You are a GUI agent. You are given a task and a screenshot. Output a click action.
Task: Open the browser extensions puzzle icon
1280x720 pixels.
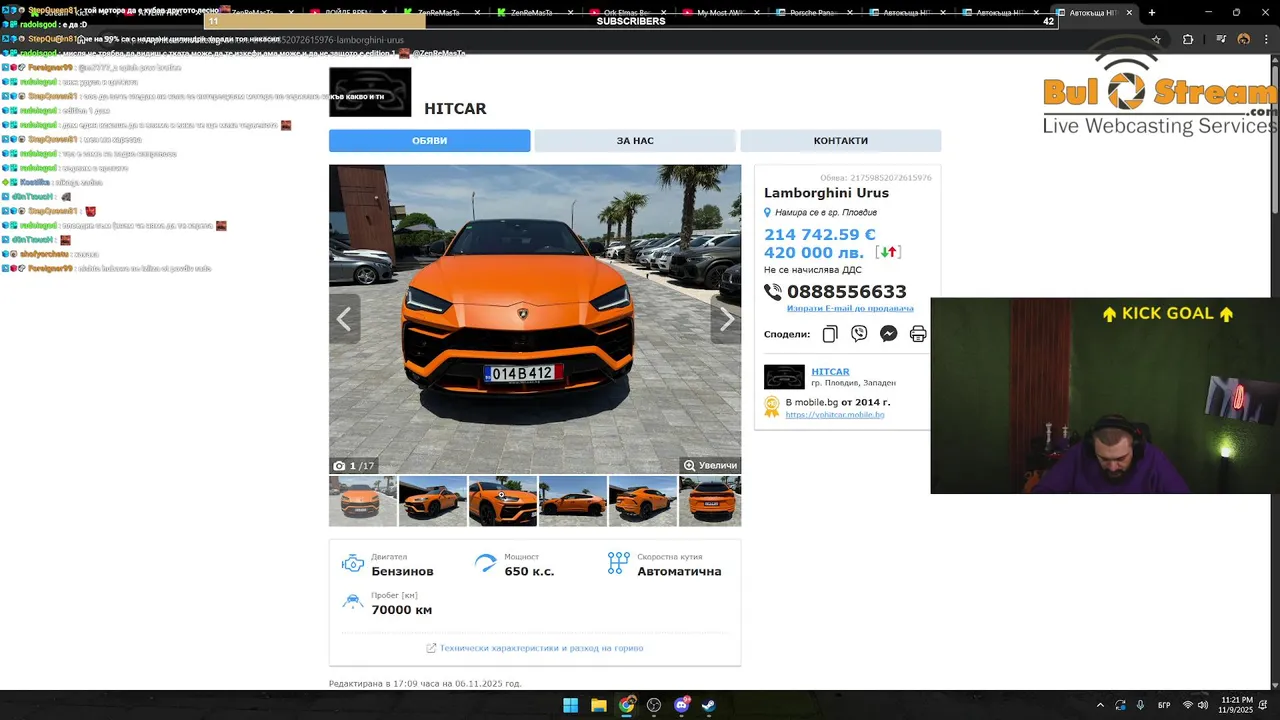[1188, 39]
